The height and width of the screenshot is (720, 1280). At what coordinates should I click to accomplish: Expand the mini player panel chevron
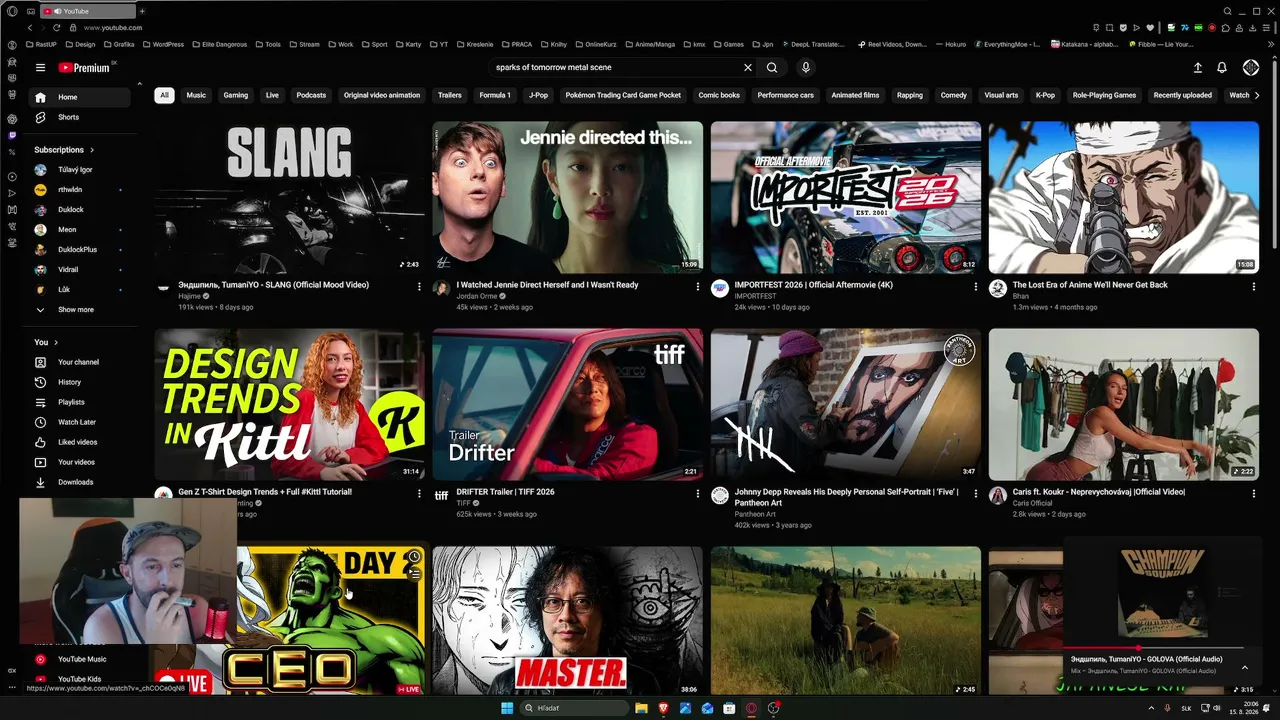1244,667
